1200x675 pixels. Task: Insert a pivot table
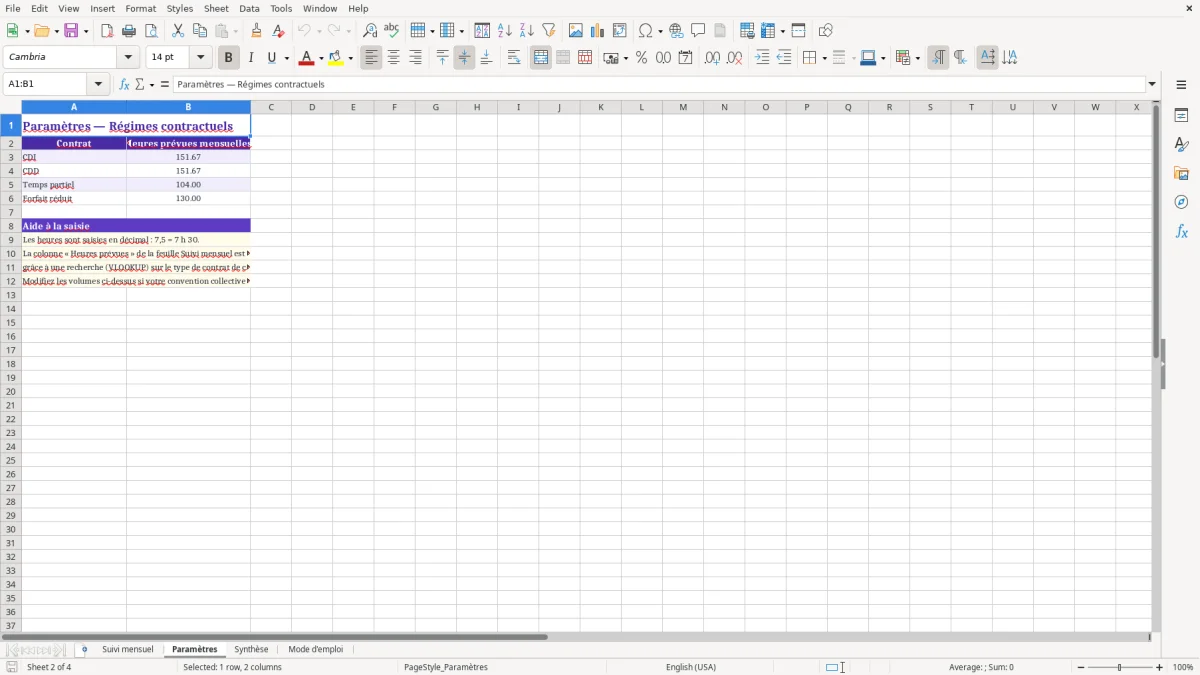620,31
